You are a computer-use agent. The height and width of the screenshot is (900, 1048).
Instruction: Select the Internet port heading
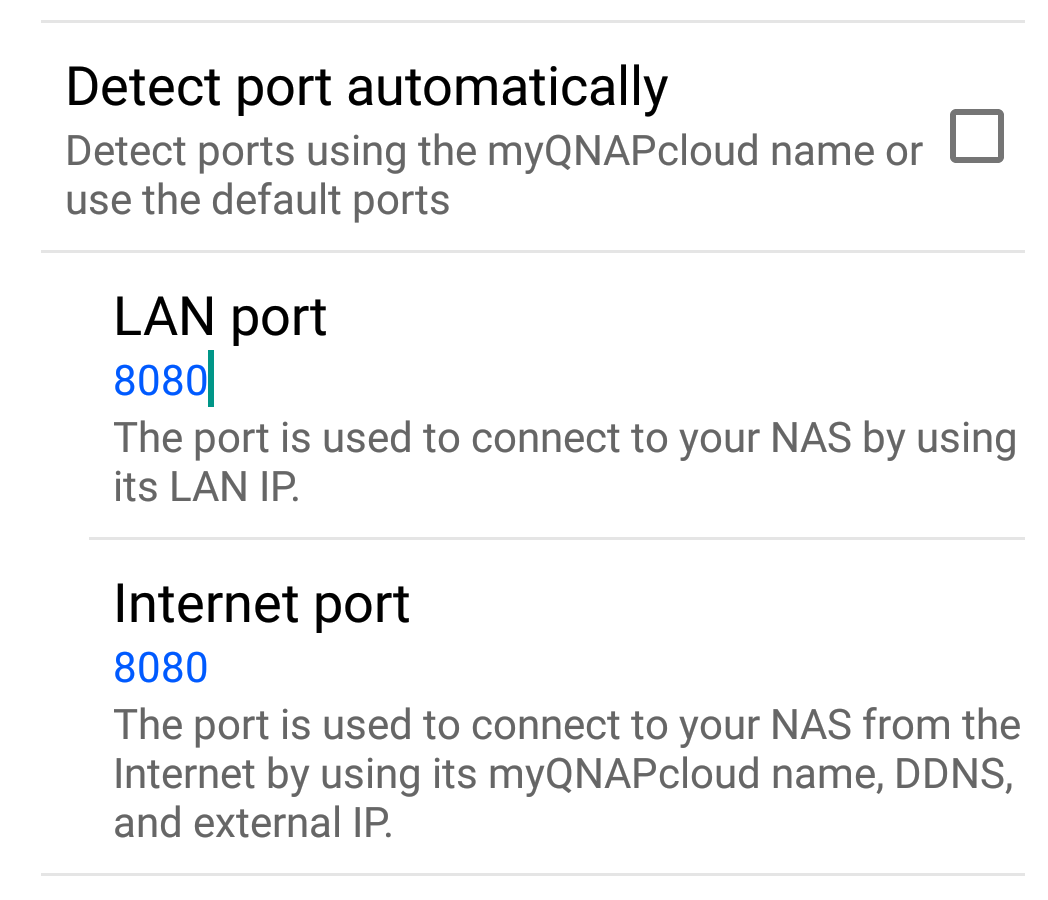[x=262, y=604]
